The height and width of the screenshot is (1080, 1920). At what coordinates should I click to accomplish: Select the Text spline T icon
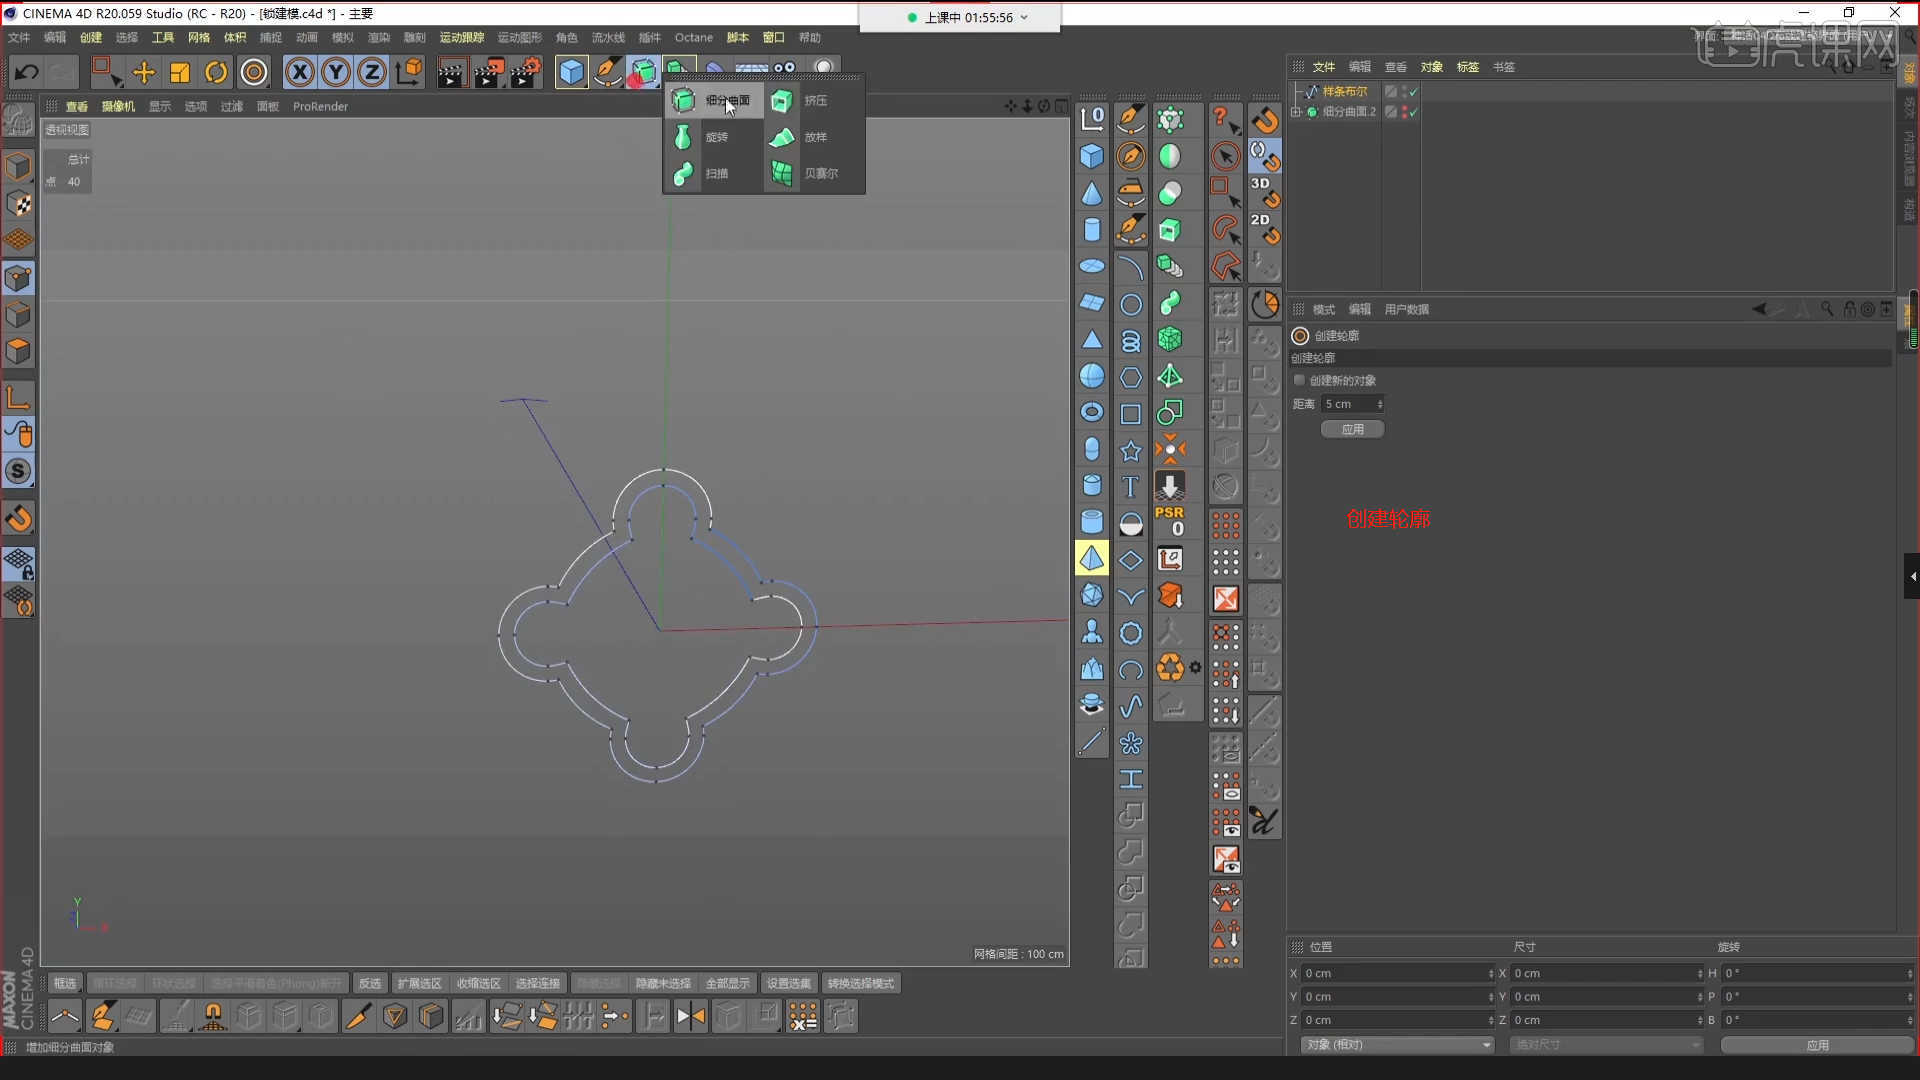(x=1131, y=487)
